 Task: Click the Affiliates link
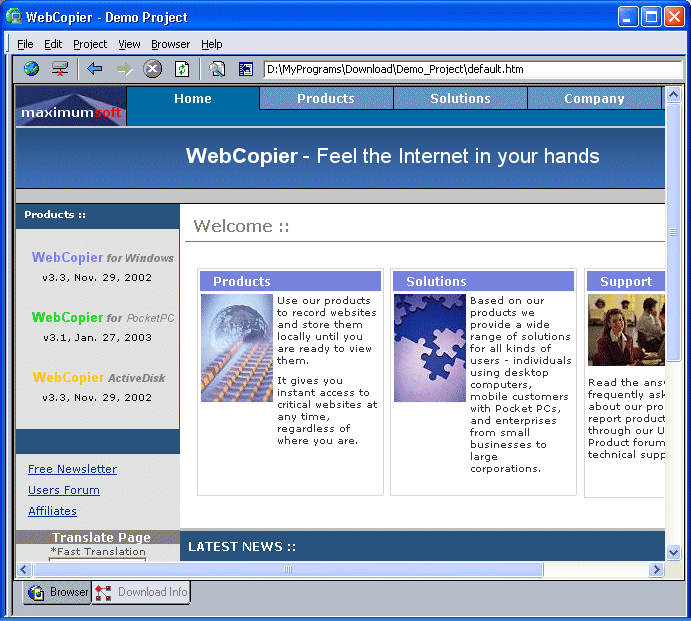[52, 511]
